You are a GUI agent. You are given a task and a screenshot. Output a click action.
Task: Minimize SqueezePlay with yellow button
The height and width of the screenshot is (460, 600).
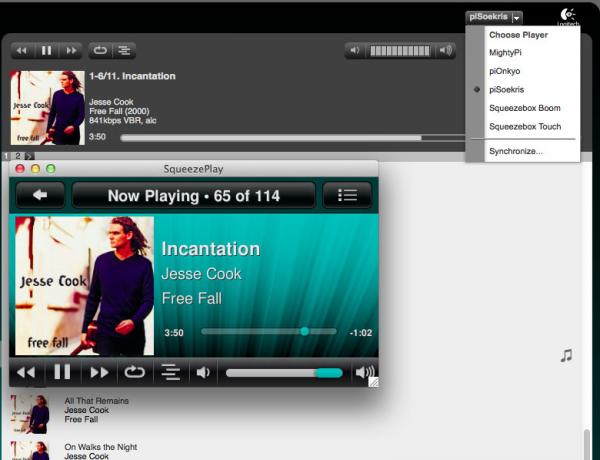tap(35, 168)
